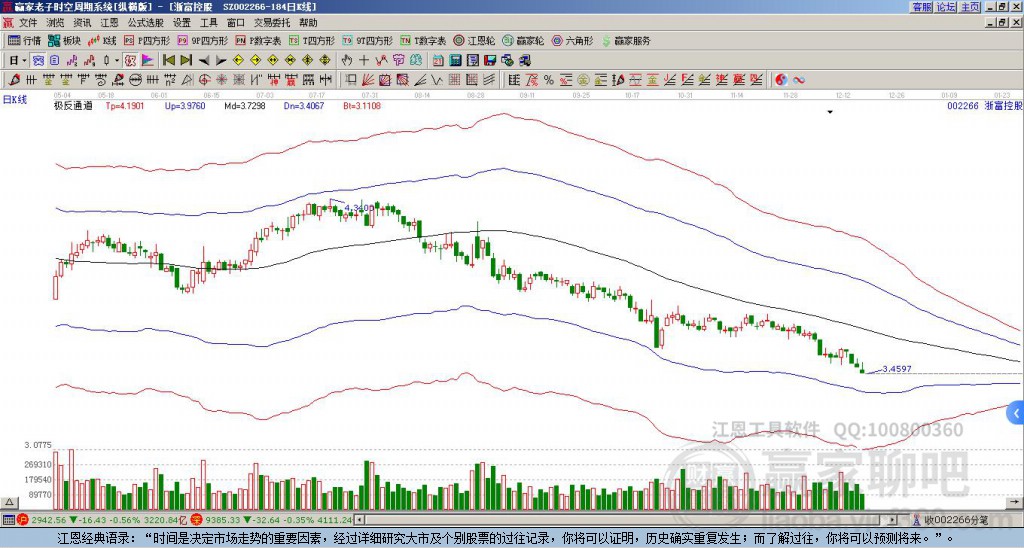
Task: Select the triangle ruler drawing tool
Action: tap(187, 80)
